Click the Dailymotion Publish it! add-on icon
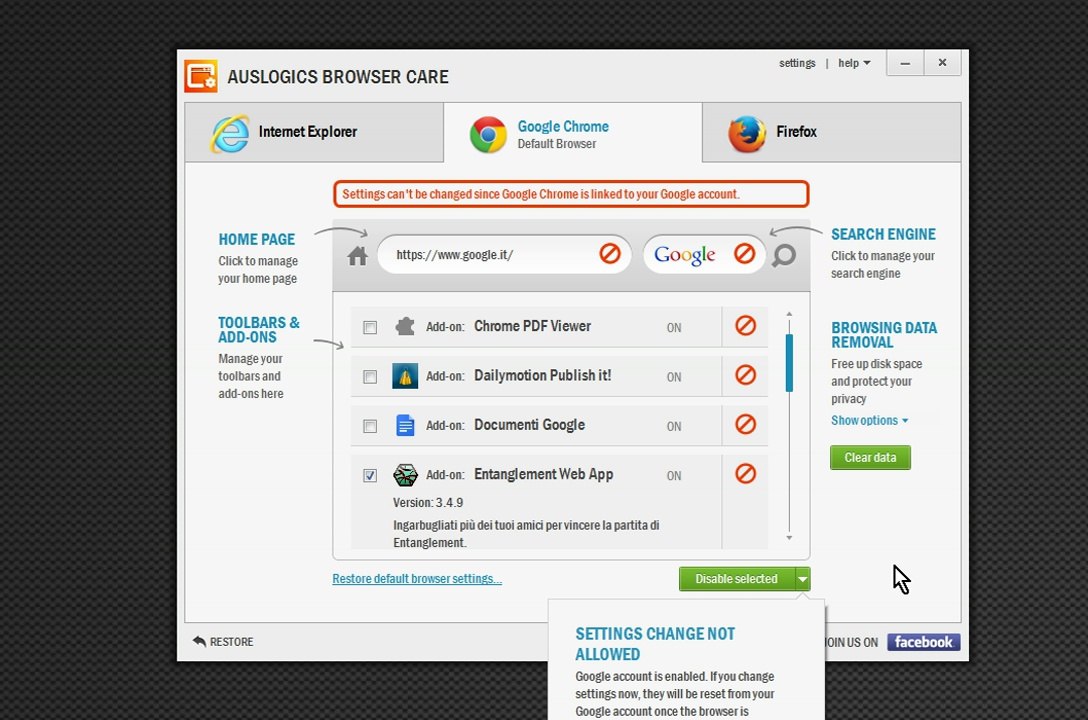1088x720 pixels. 405,376
